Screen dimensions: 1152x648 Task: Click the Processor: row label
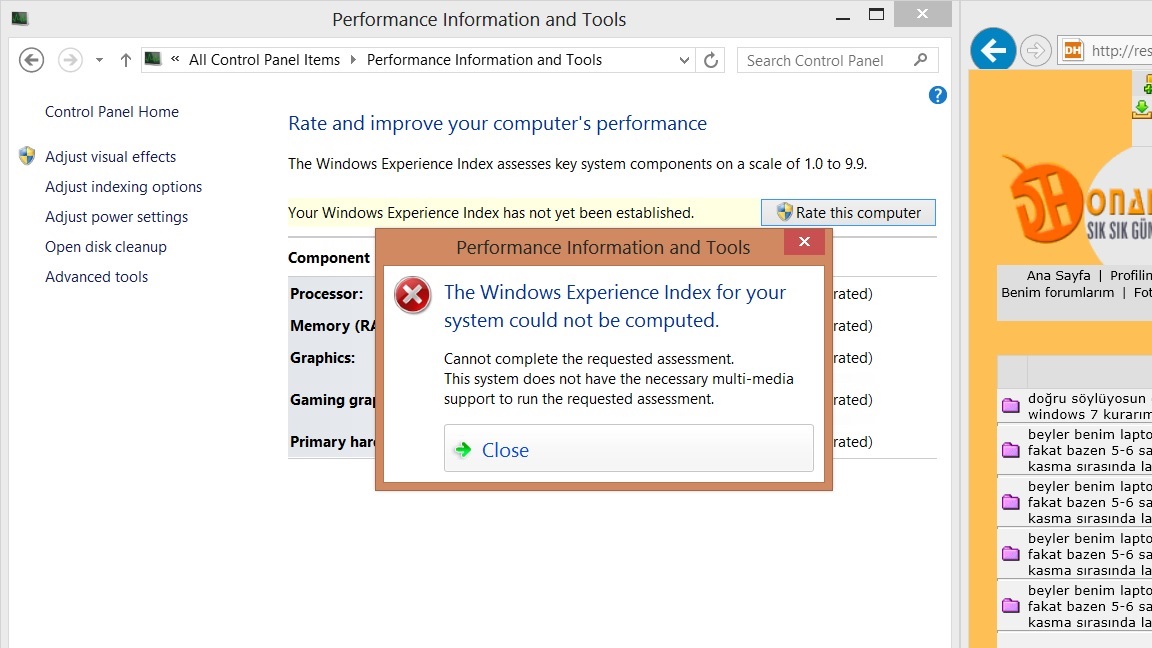point(326,294)
